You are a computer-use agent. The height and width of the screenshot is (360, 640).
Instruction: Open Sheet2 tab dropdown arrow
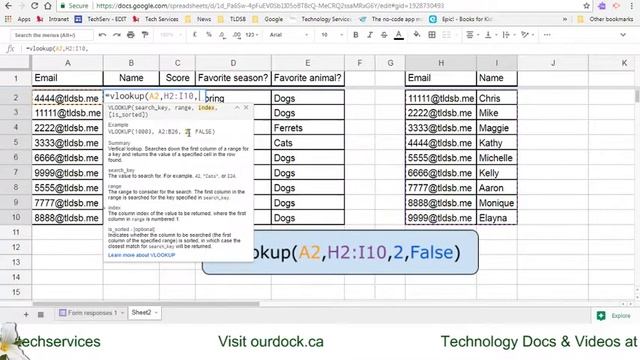[x=156, y=313]
